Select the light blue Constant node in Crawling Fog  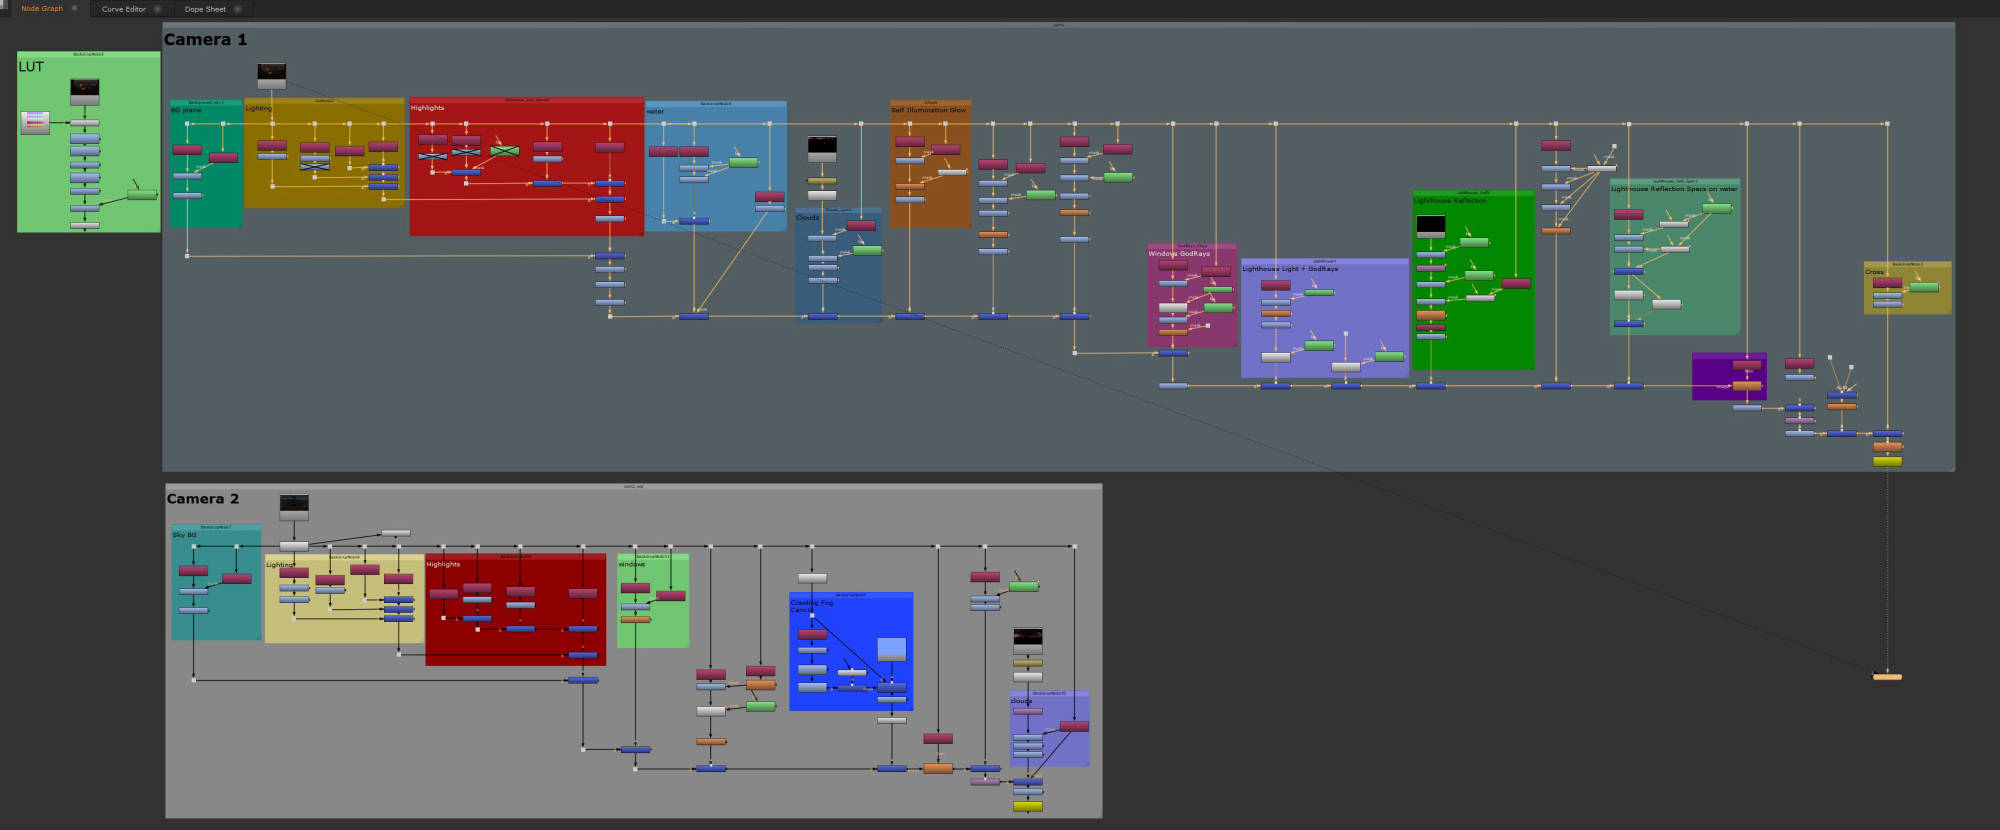point(891,648)
